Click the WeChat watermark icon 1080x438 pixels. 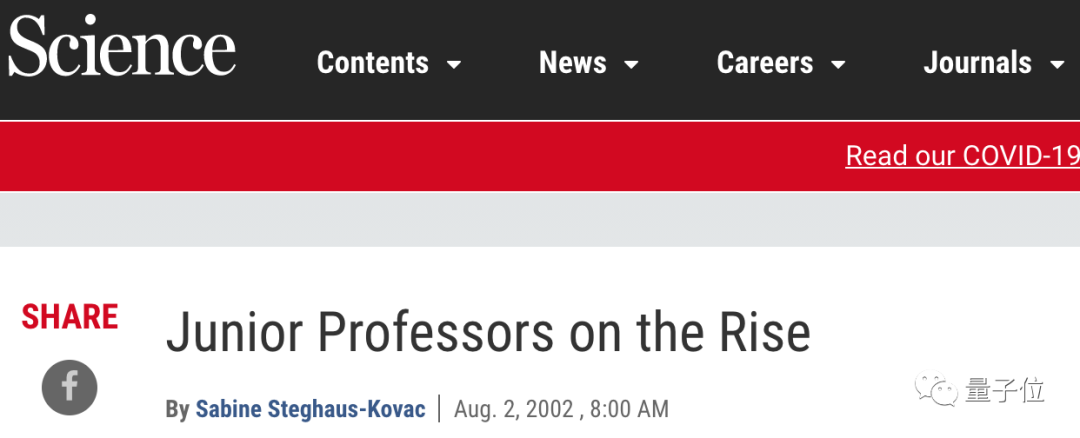pyautogui.click(x=939, y=390)
